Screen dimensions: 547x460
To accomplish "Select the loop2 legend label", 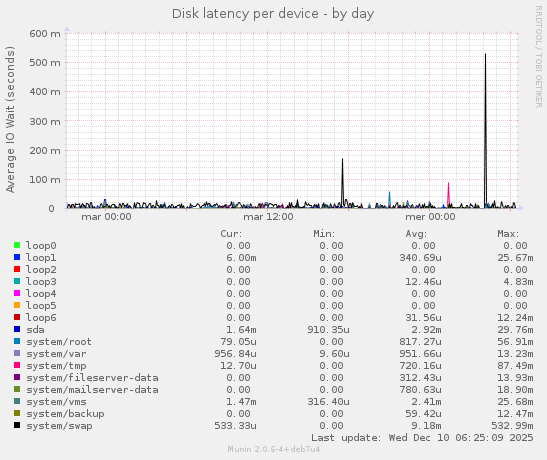I will pyautogui.click(x=41, y=270).
